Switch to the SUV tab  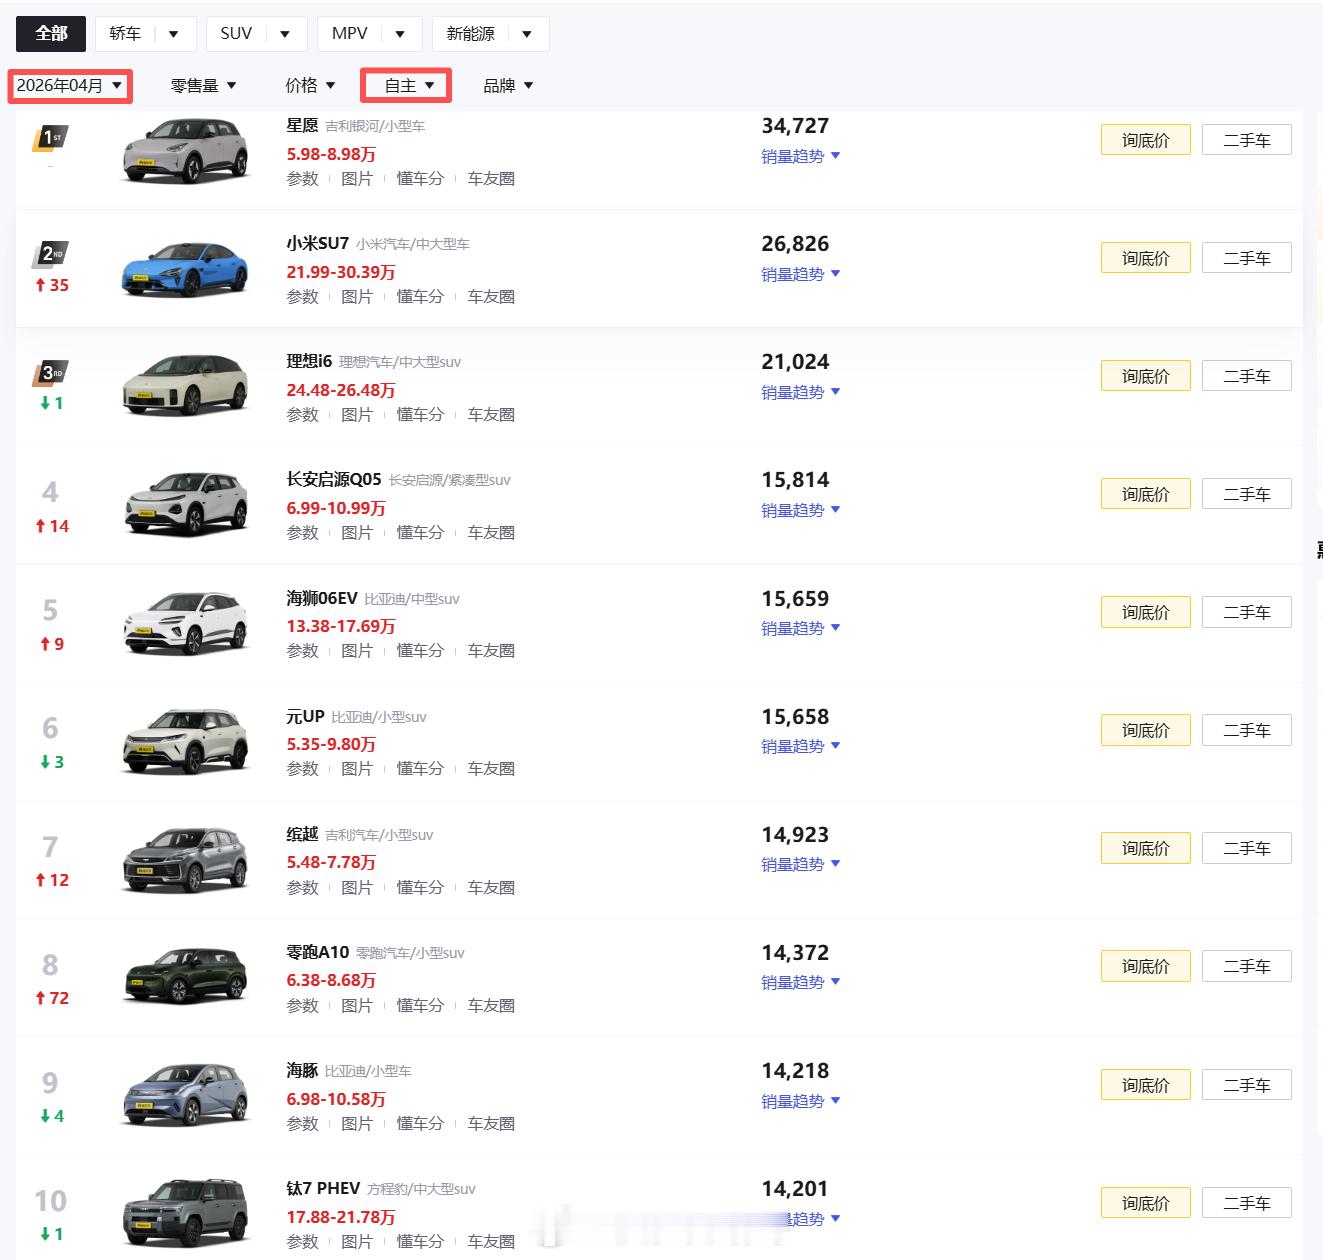tap(236, 34)
